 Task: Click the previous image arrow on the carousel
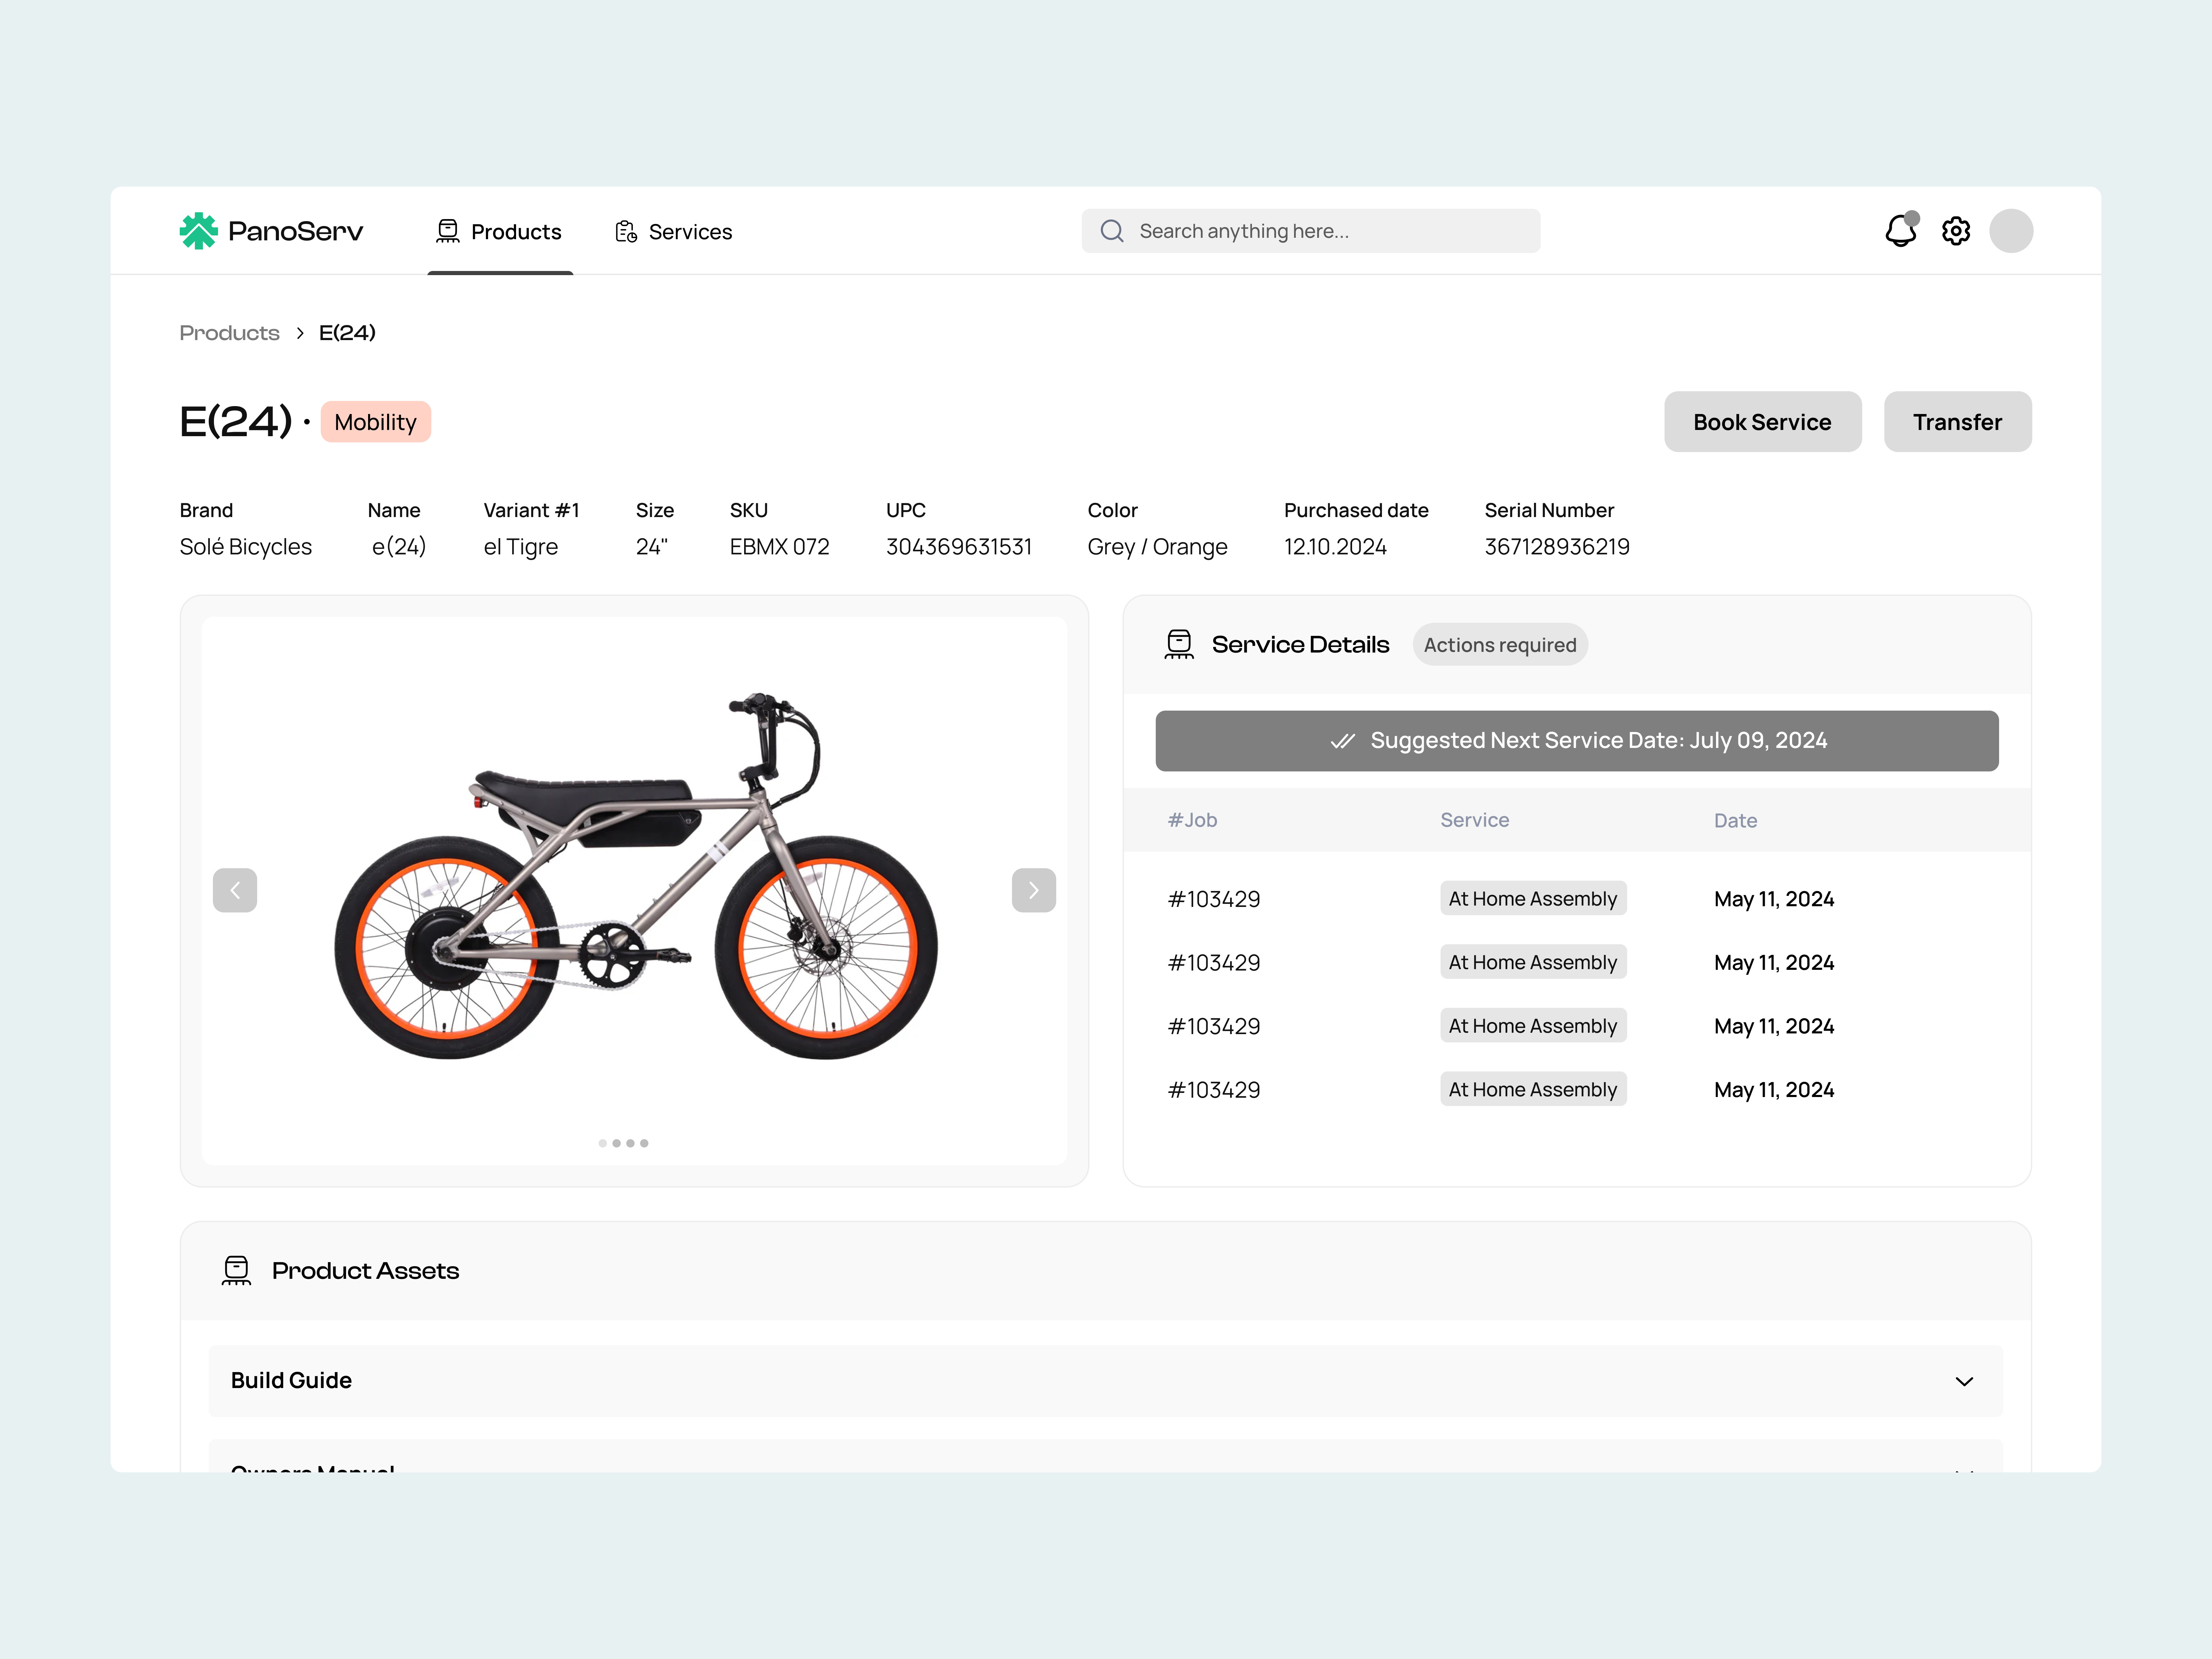pyautogui.click(x=235, y=890)
